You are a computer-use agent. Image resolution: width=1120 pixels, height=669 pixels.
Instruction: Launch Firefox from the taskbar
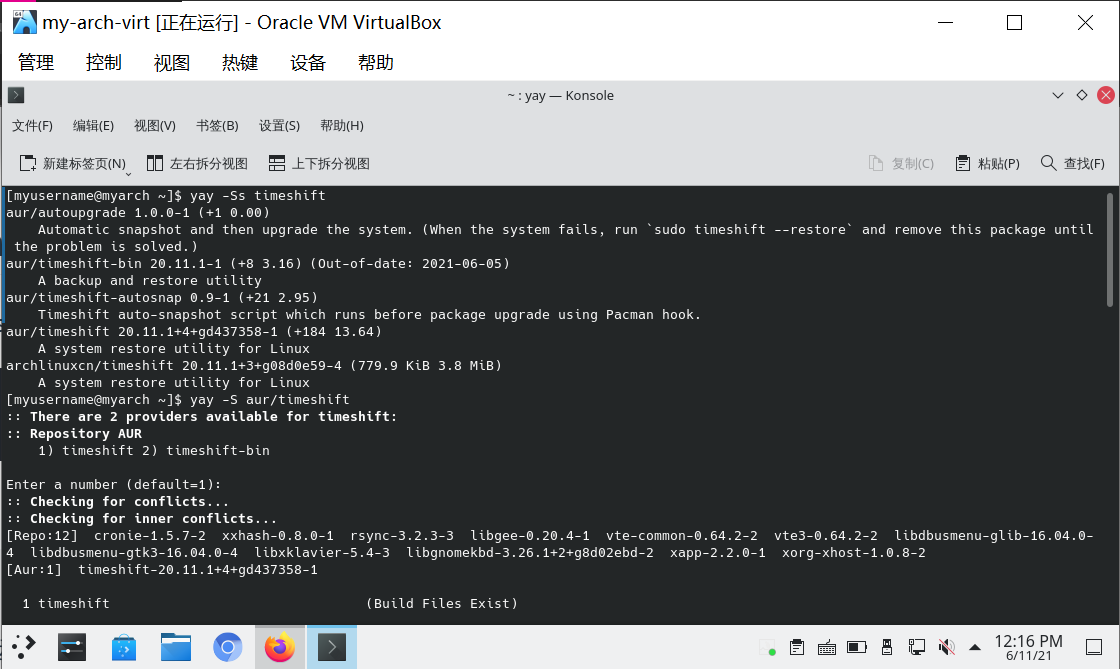coord(279,647)
